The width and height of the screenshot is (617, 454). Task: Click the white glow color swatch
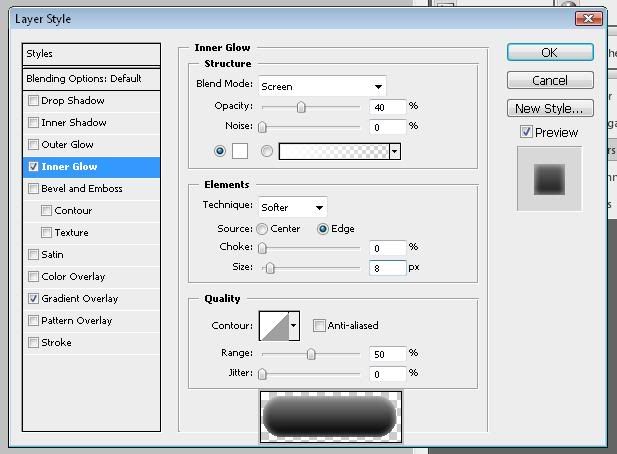pyautogui.click(x=239, y=151)
